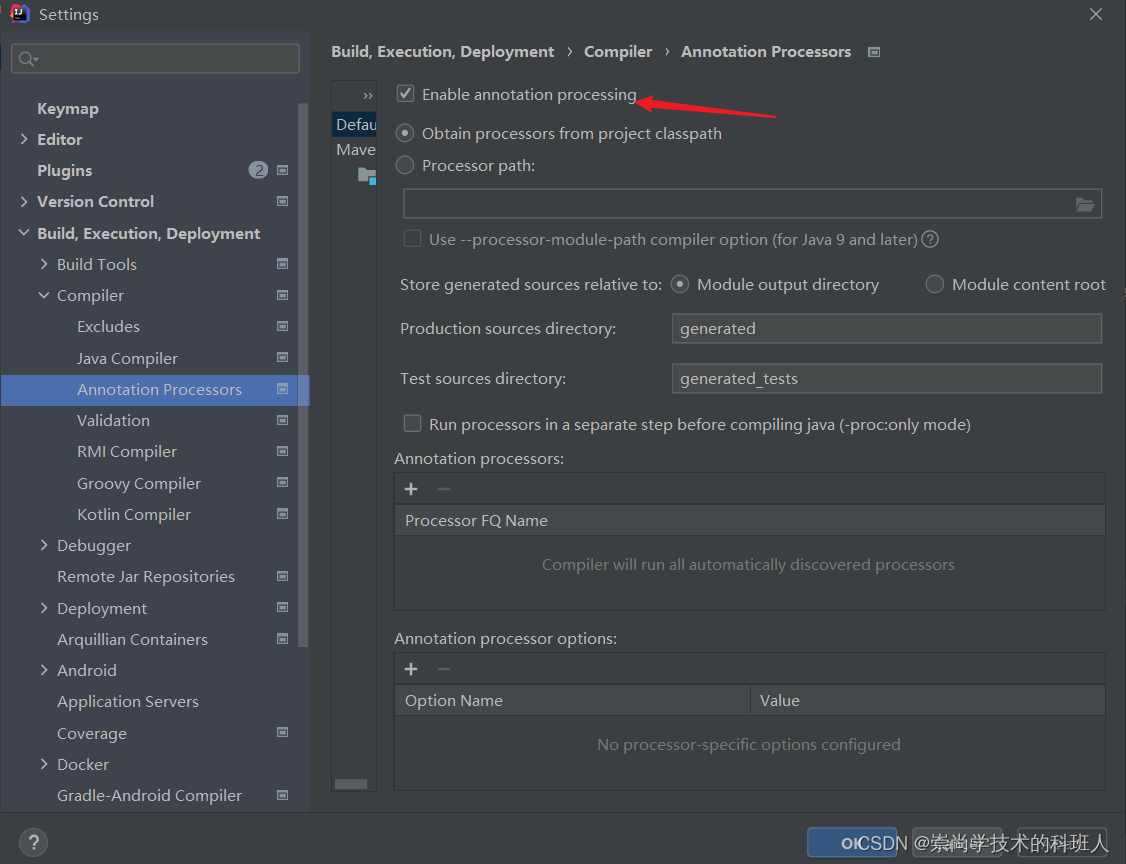Expand the Docker node
The height and width of the screenshot is (864, 1126).
click(44, 764)
